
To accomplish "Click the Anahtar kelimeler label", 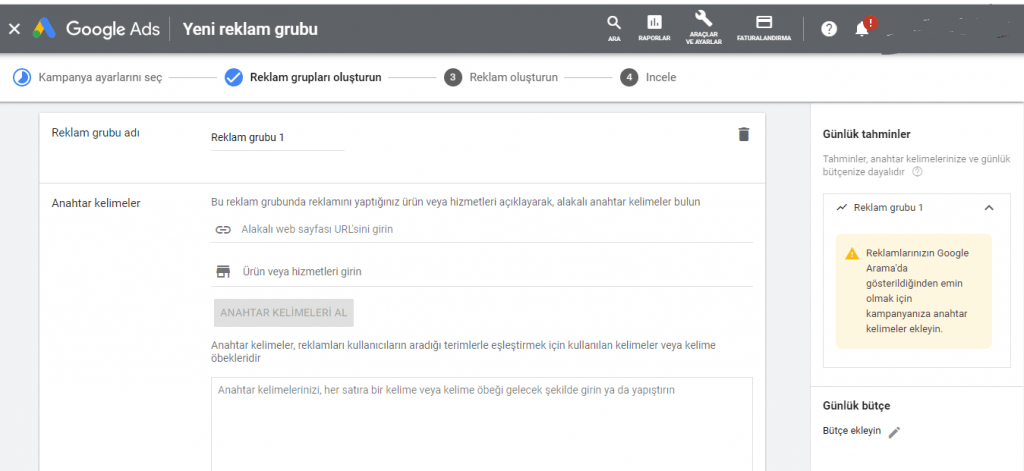I will point(96,203).
